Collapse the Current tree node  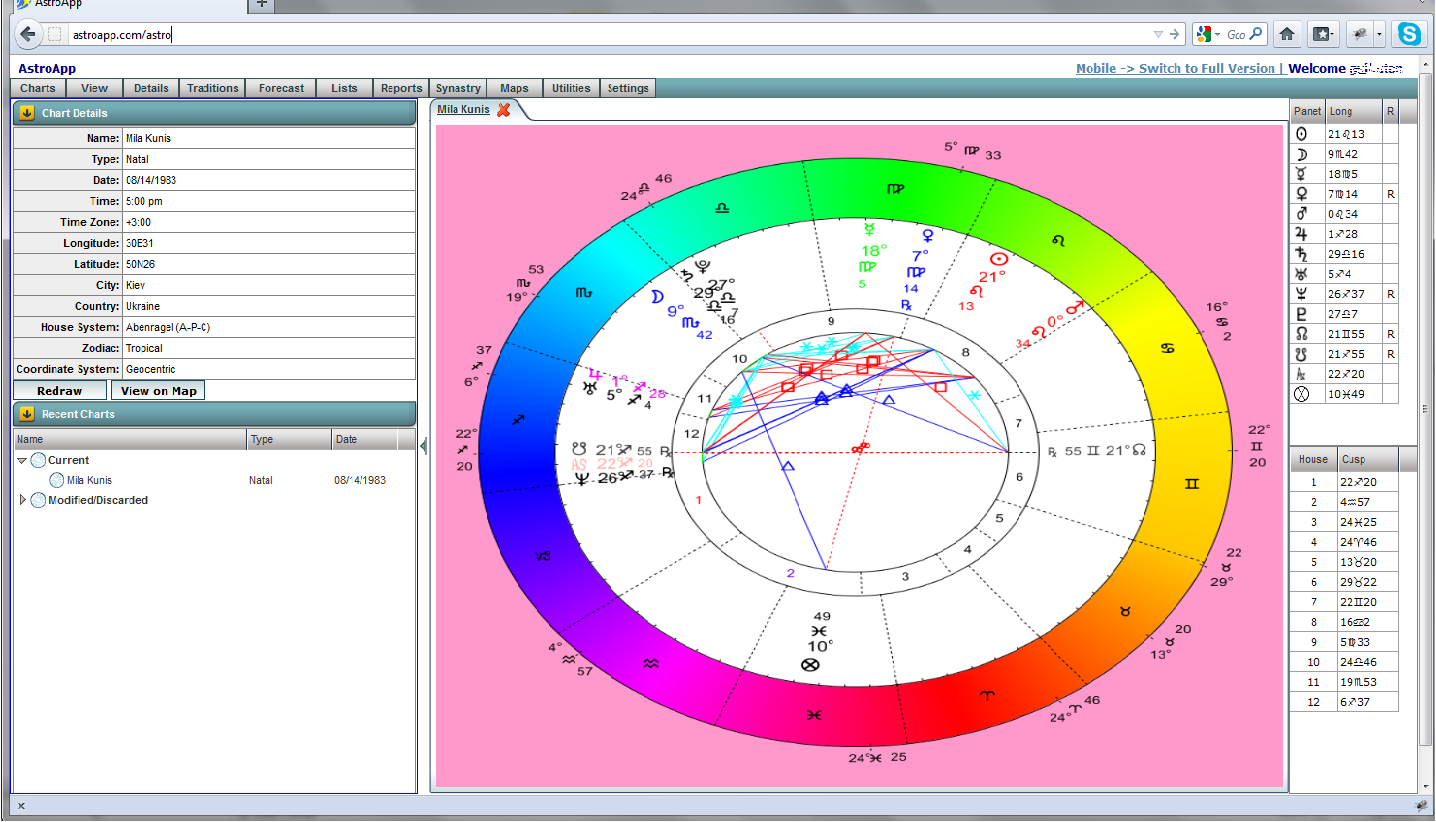(x=22, y=460)
